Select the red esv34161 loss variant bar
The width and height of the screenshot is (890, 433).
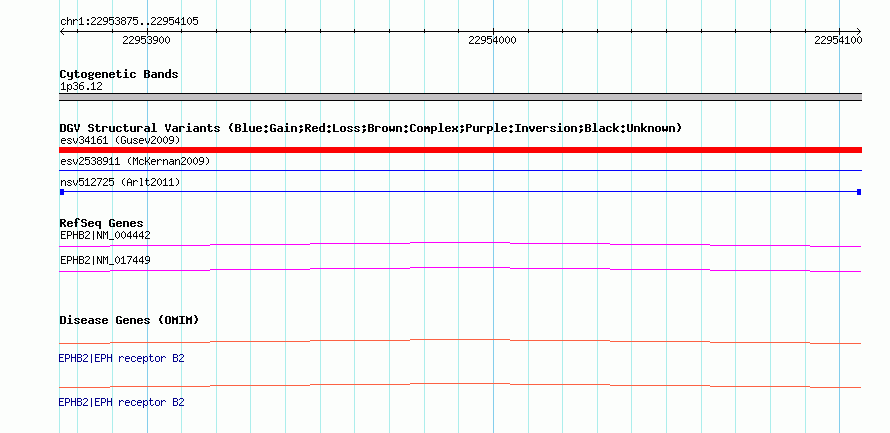click(460, 150)
